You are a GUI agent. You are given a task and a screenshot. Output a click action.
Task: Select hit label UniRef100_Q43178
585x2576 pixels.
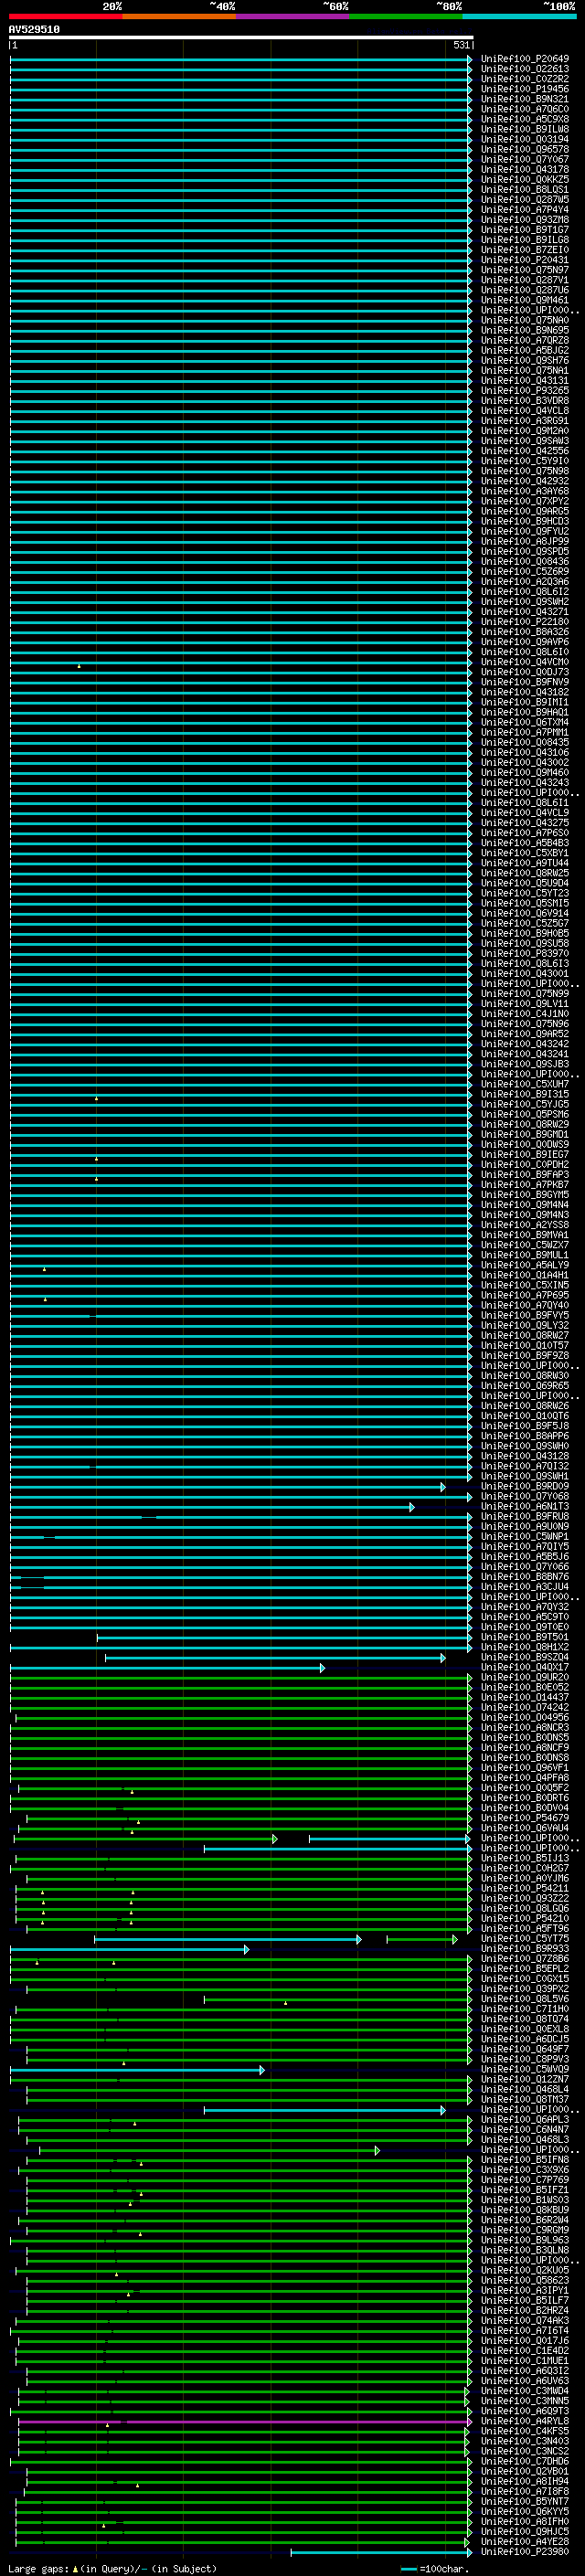(525, 169)
